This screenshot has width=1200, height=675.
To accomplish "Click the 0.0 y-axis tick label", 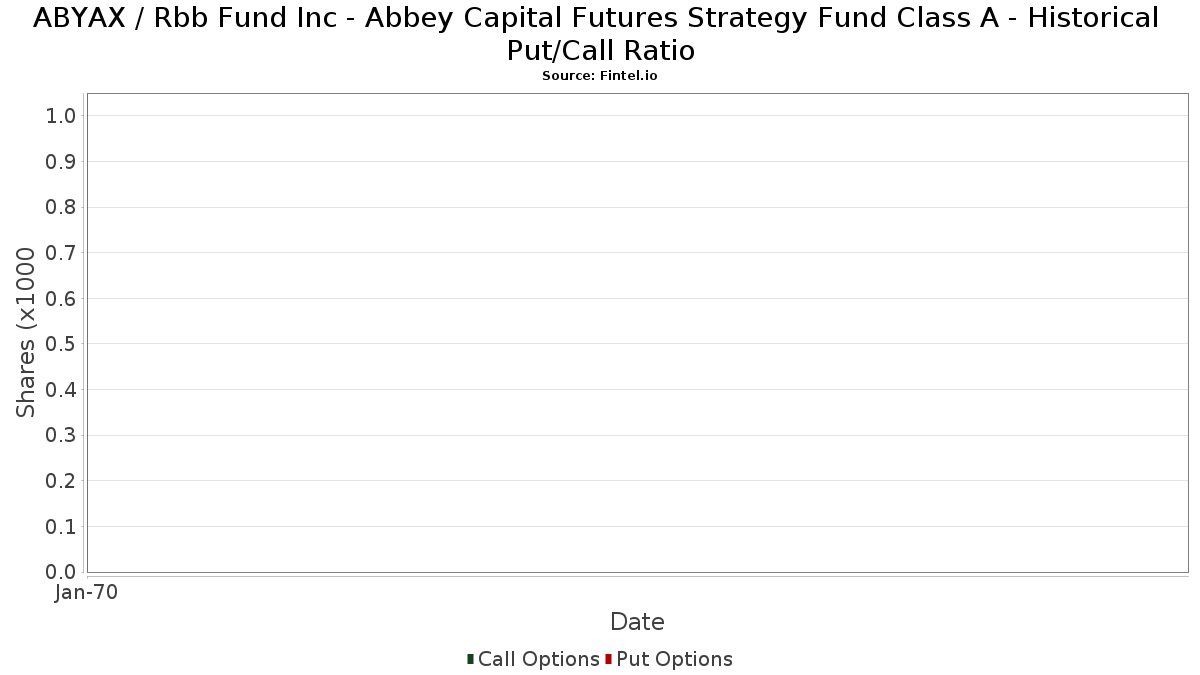I will 61,572.
